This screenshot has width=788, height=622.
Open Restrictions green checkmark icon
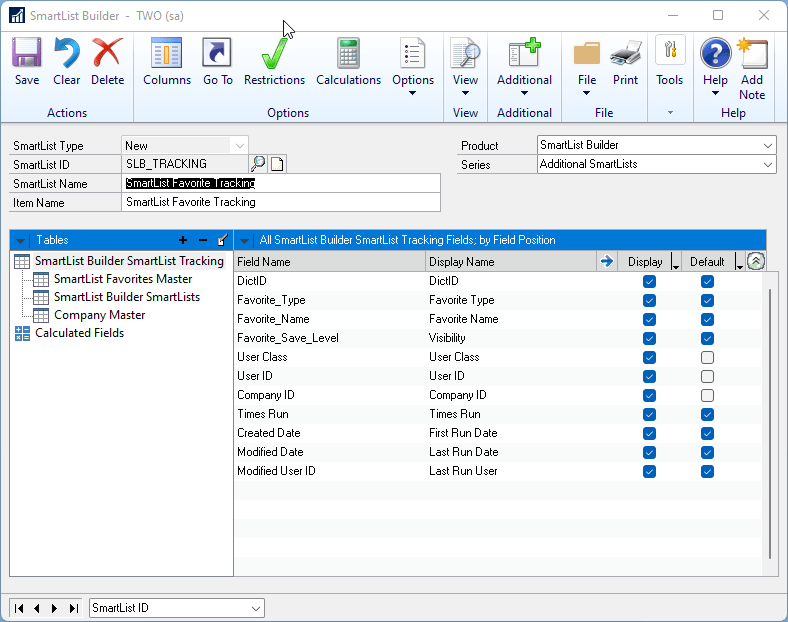click(274, 53)
